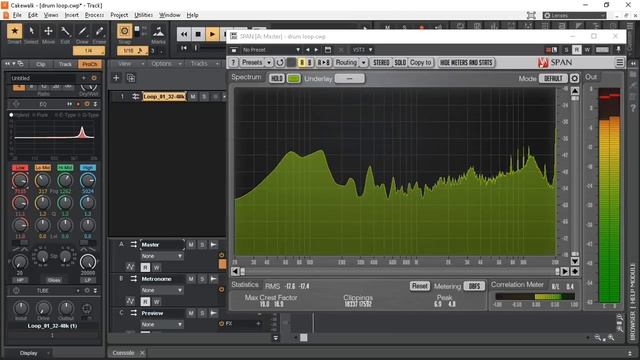Switch to the Clip inspector tab

click(x=41, y=64)
